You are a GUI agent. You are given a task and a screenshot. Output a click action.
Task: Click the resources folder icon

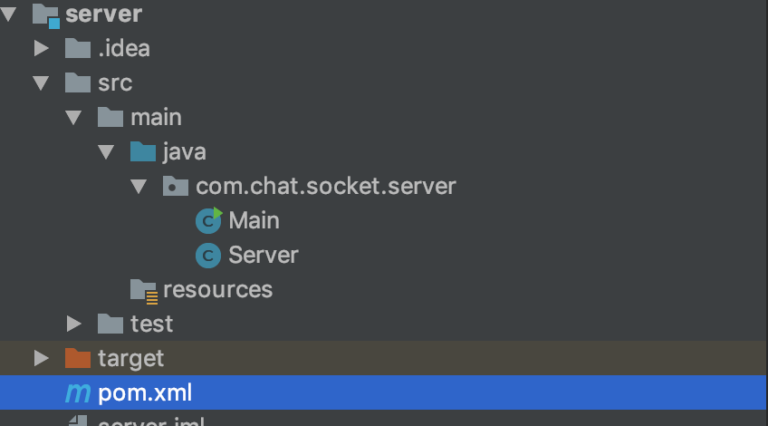144,291
